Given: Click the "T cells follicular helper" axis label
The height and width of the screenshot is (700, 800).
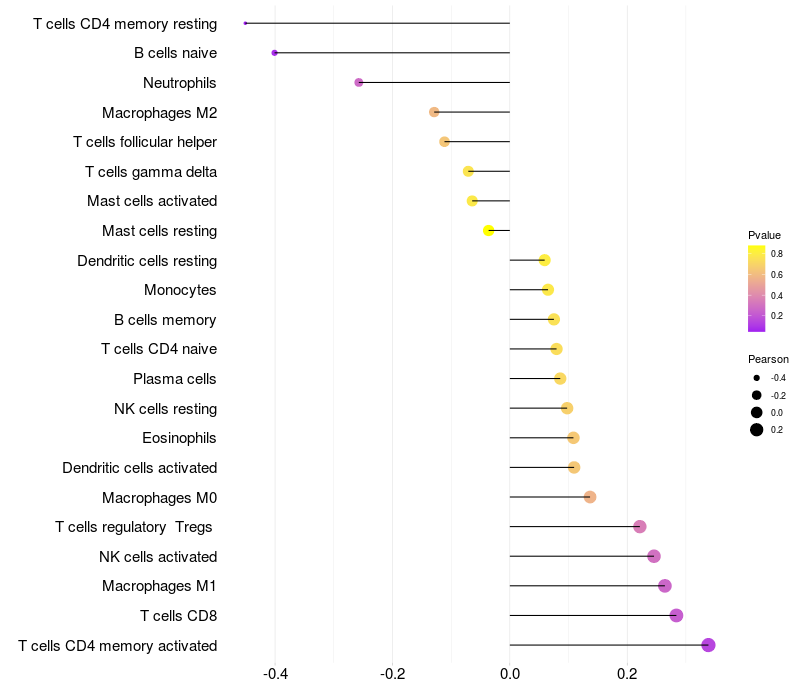Looking at the screenshot, I should [145, 142].
